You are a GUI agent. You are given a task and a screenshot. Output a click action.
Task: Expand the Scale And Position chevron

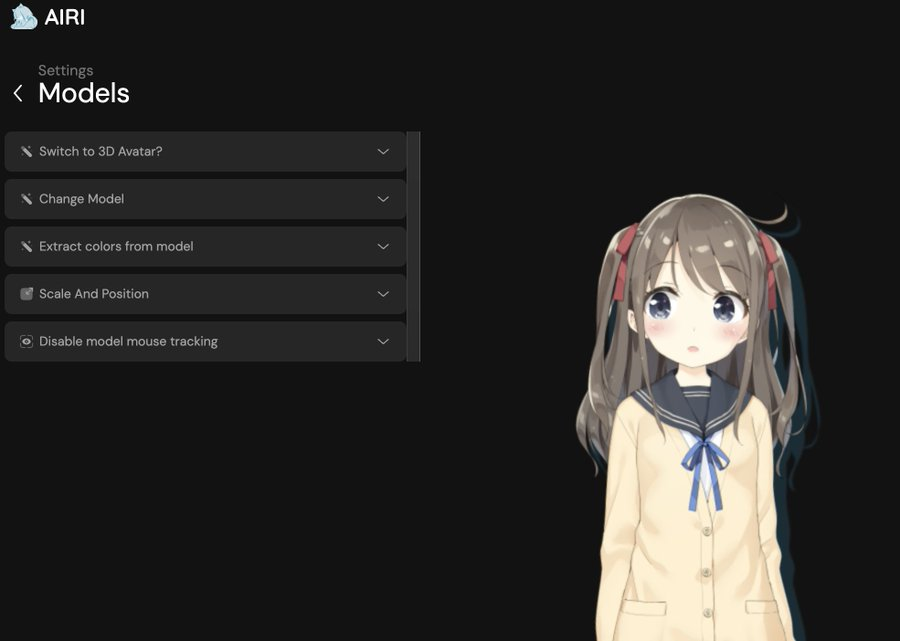(x=383, y=294)
